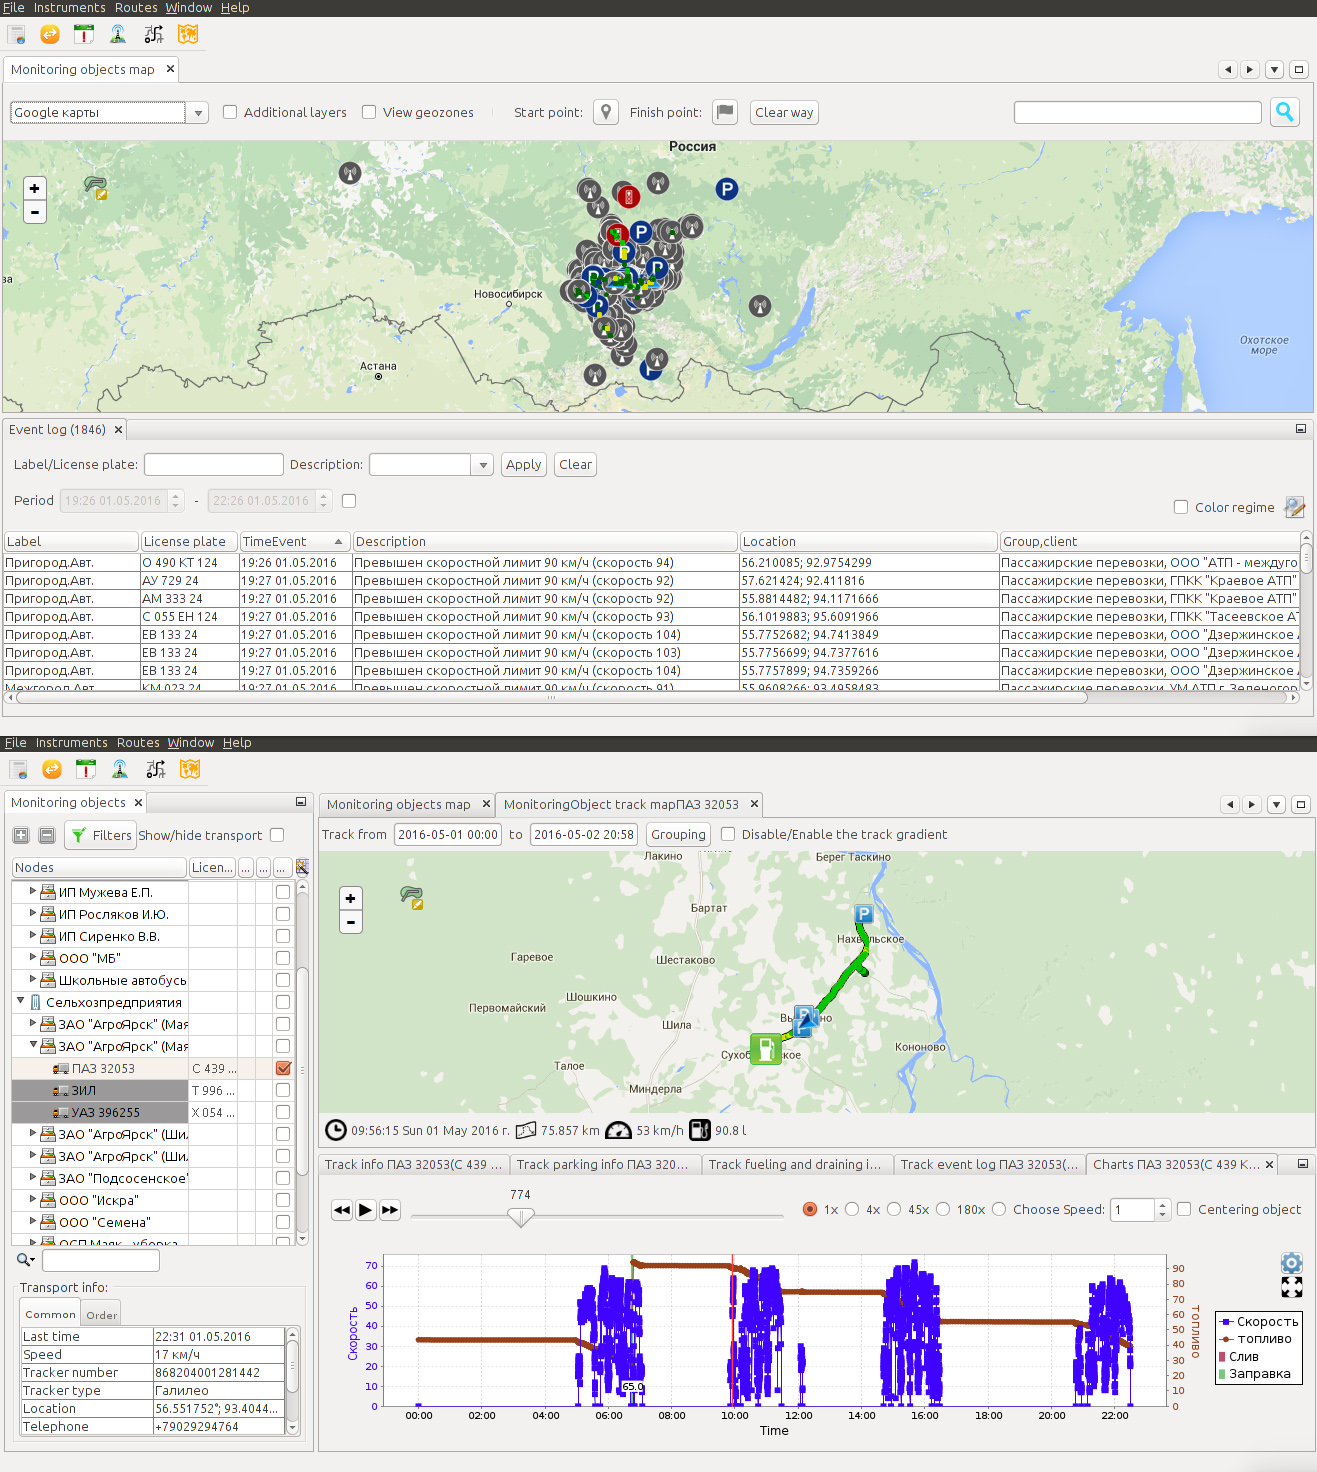The height and width of the screenshot is (1472, 1317).
Task: Click Clear in the Event log filter
Action: tap(575, 465)
